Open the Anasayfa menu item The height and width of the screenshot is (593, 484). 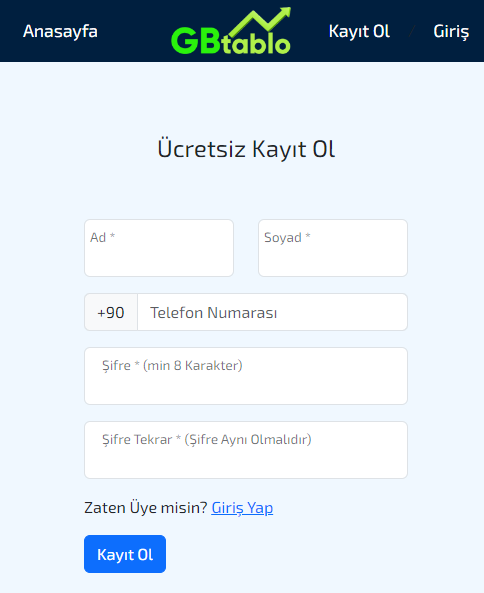(60, 31)
